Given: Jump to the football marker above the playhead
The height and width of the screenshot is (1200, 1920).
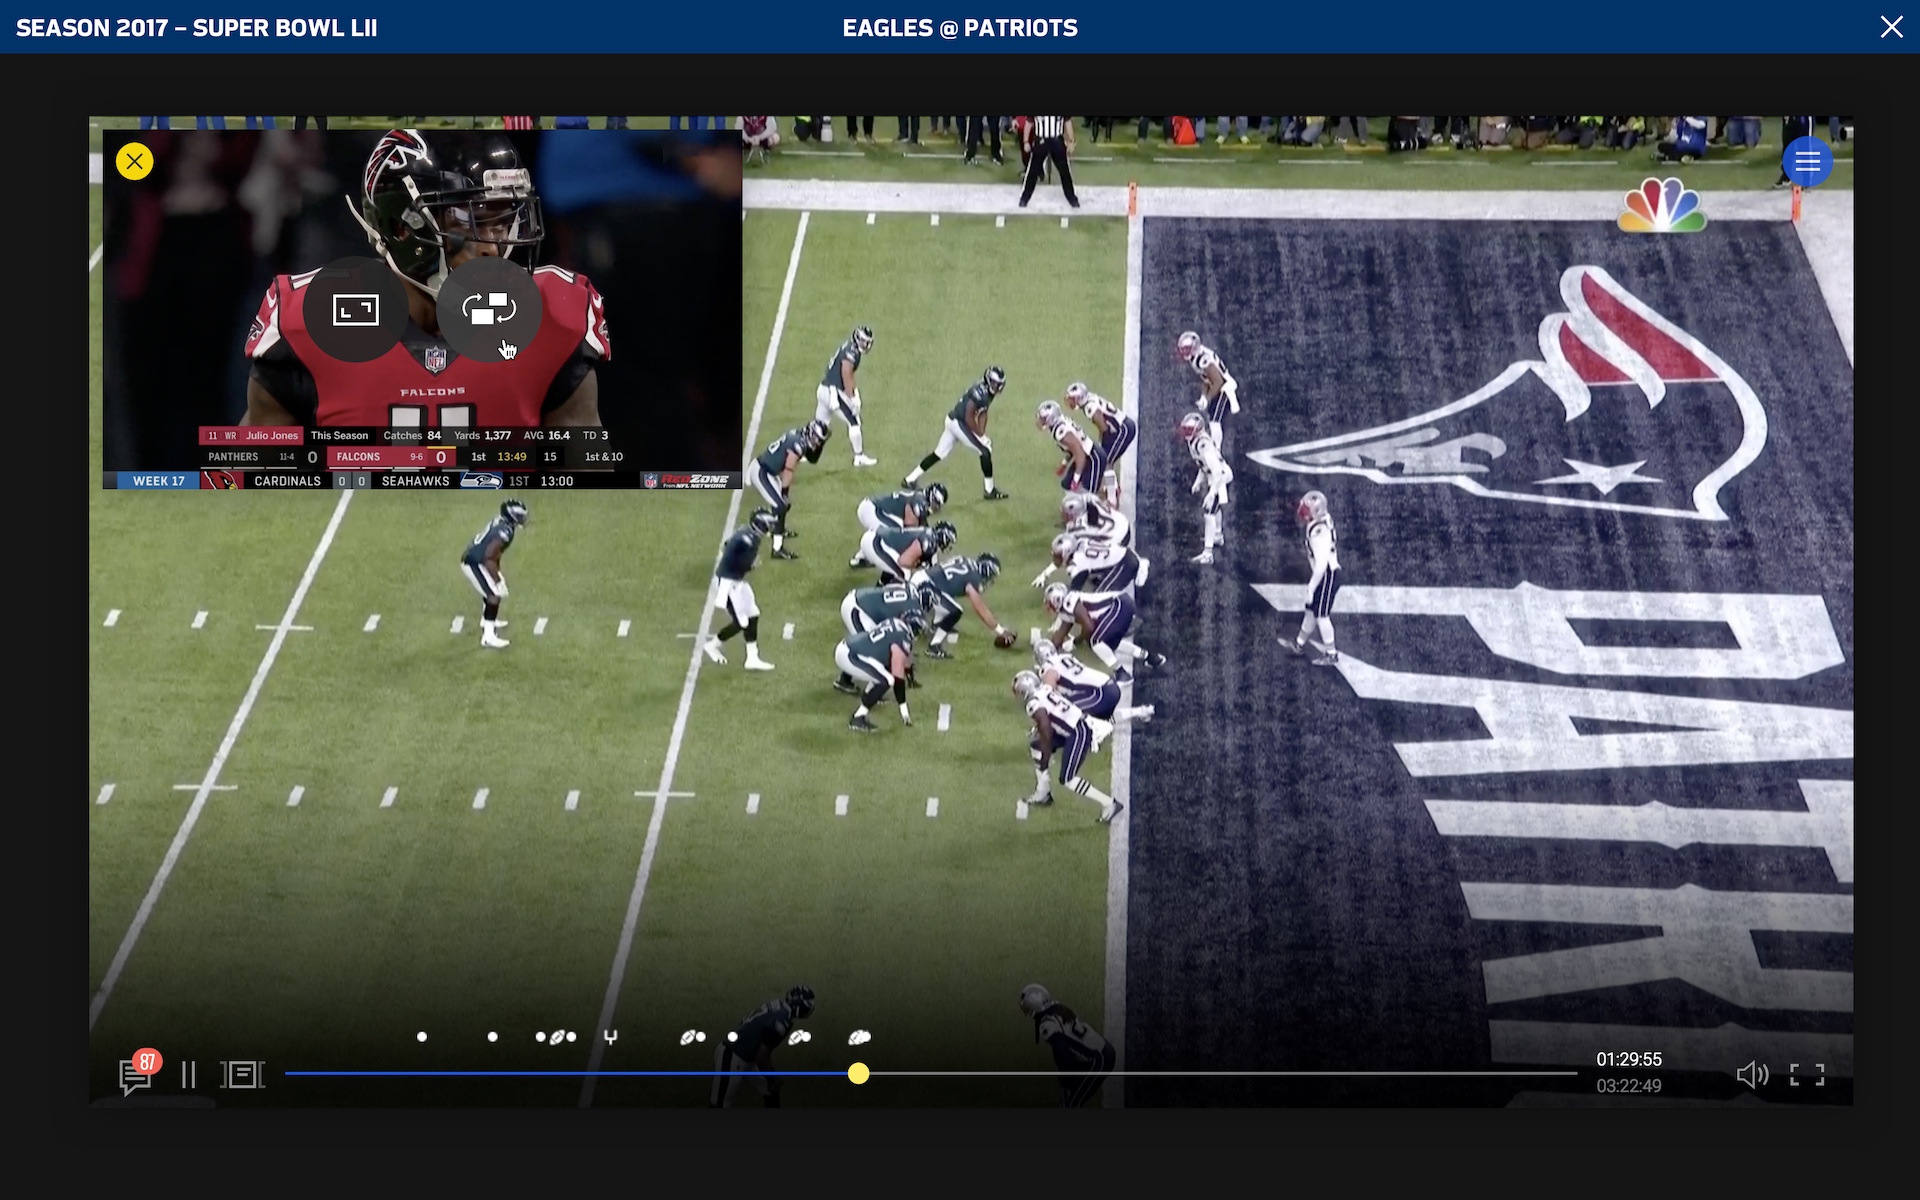Looking at the screenshot, I should click(x=860, y=1037).
